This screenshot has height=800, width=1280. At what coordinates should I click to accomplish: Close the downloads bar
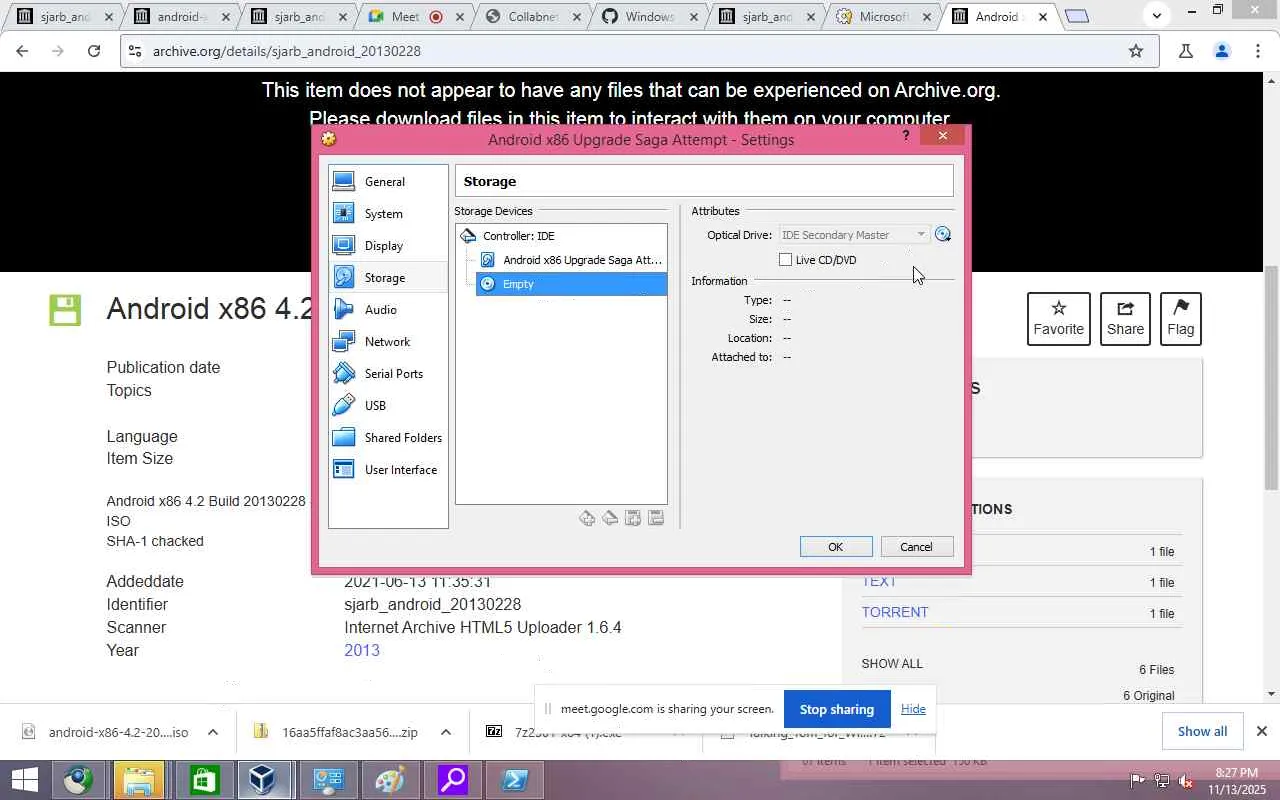(1262, 731)
